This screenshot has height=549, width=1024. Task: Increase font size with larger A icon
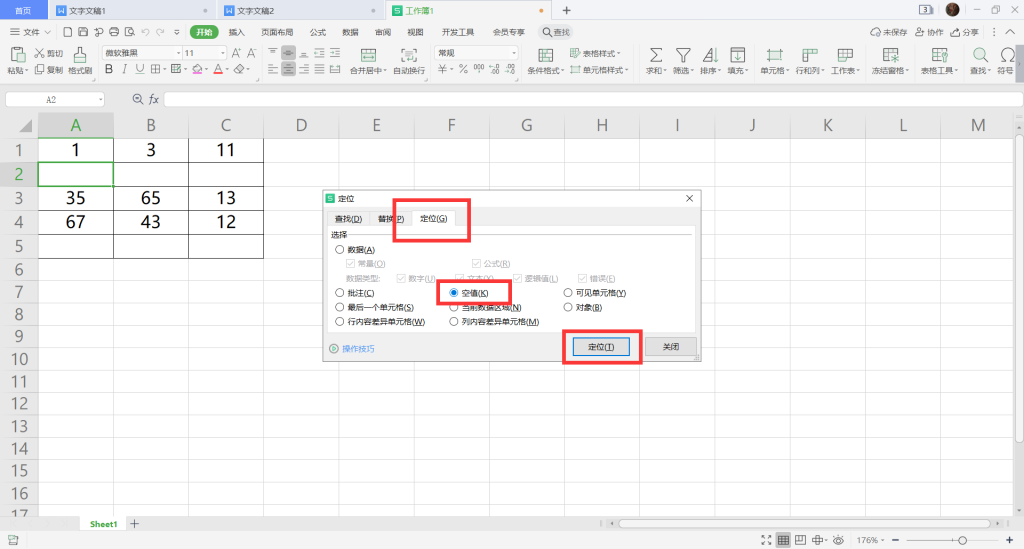click(x=236, y=53)
